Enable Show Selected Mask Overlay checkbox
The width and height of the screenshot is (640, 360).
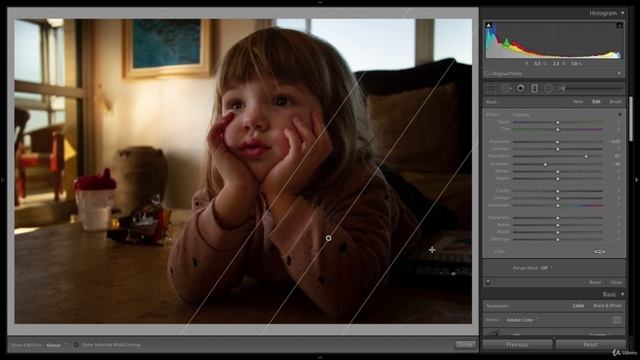click(x=76, y=345)
